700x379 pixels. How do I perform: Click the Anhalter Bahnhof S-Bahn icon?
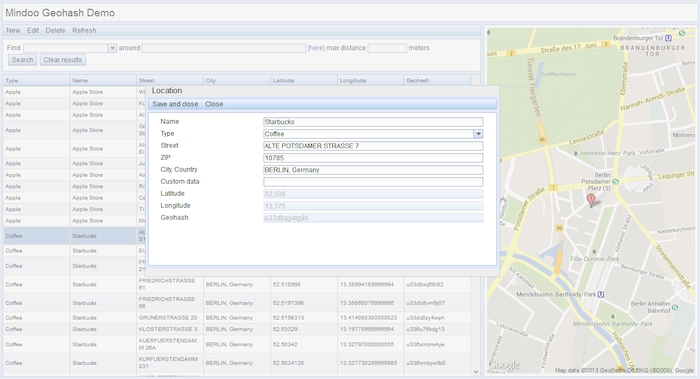pos(675,307)
